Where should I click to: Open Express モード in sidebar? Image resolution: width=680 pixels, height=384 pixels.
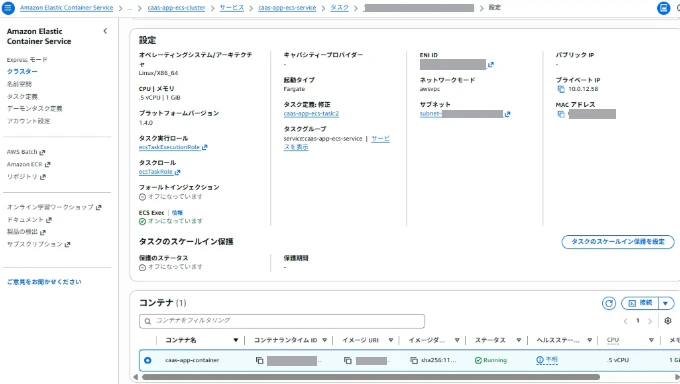tap(27, 59)
